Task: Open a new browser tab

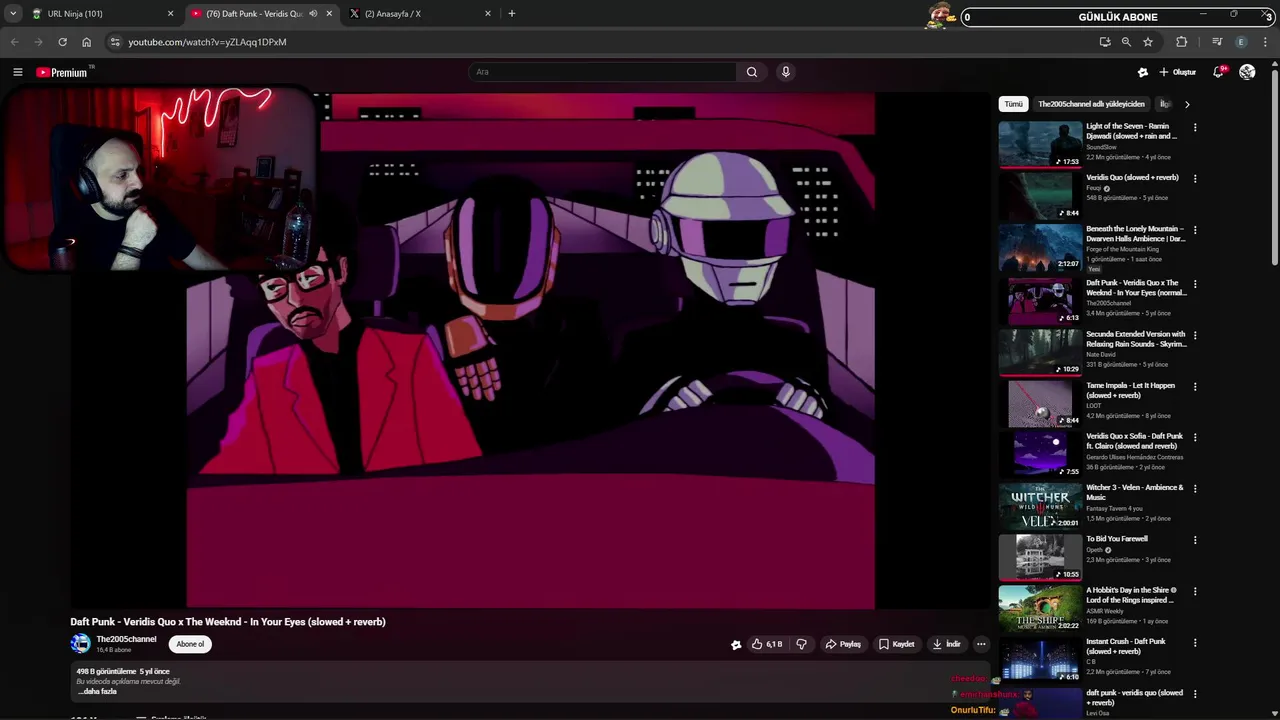Action: pyautogui.click(x=512, y=14)
